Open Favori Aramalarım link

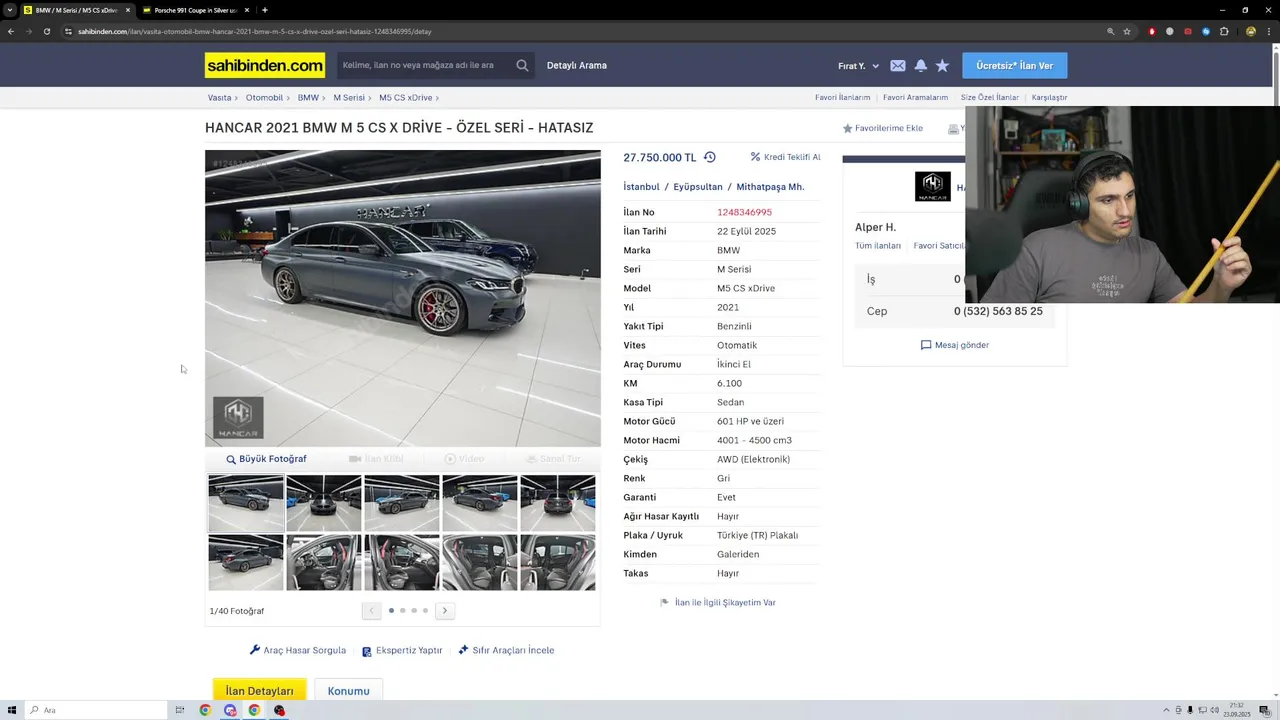[915, 98]
